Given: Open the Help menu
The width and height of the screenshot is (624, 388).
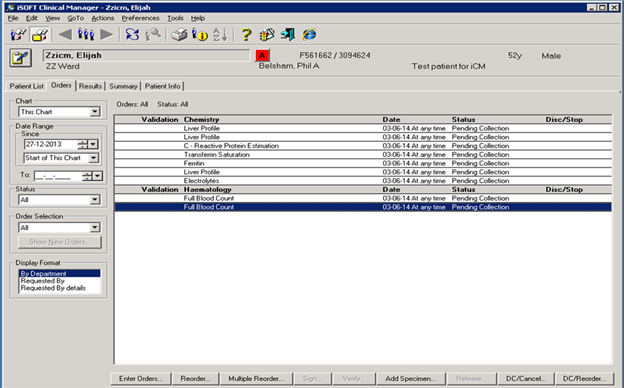Looking at the screenshot, I should tap(198, 18).
